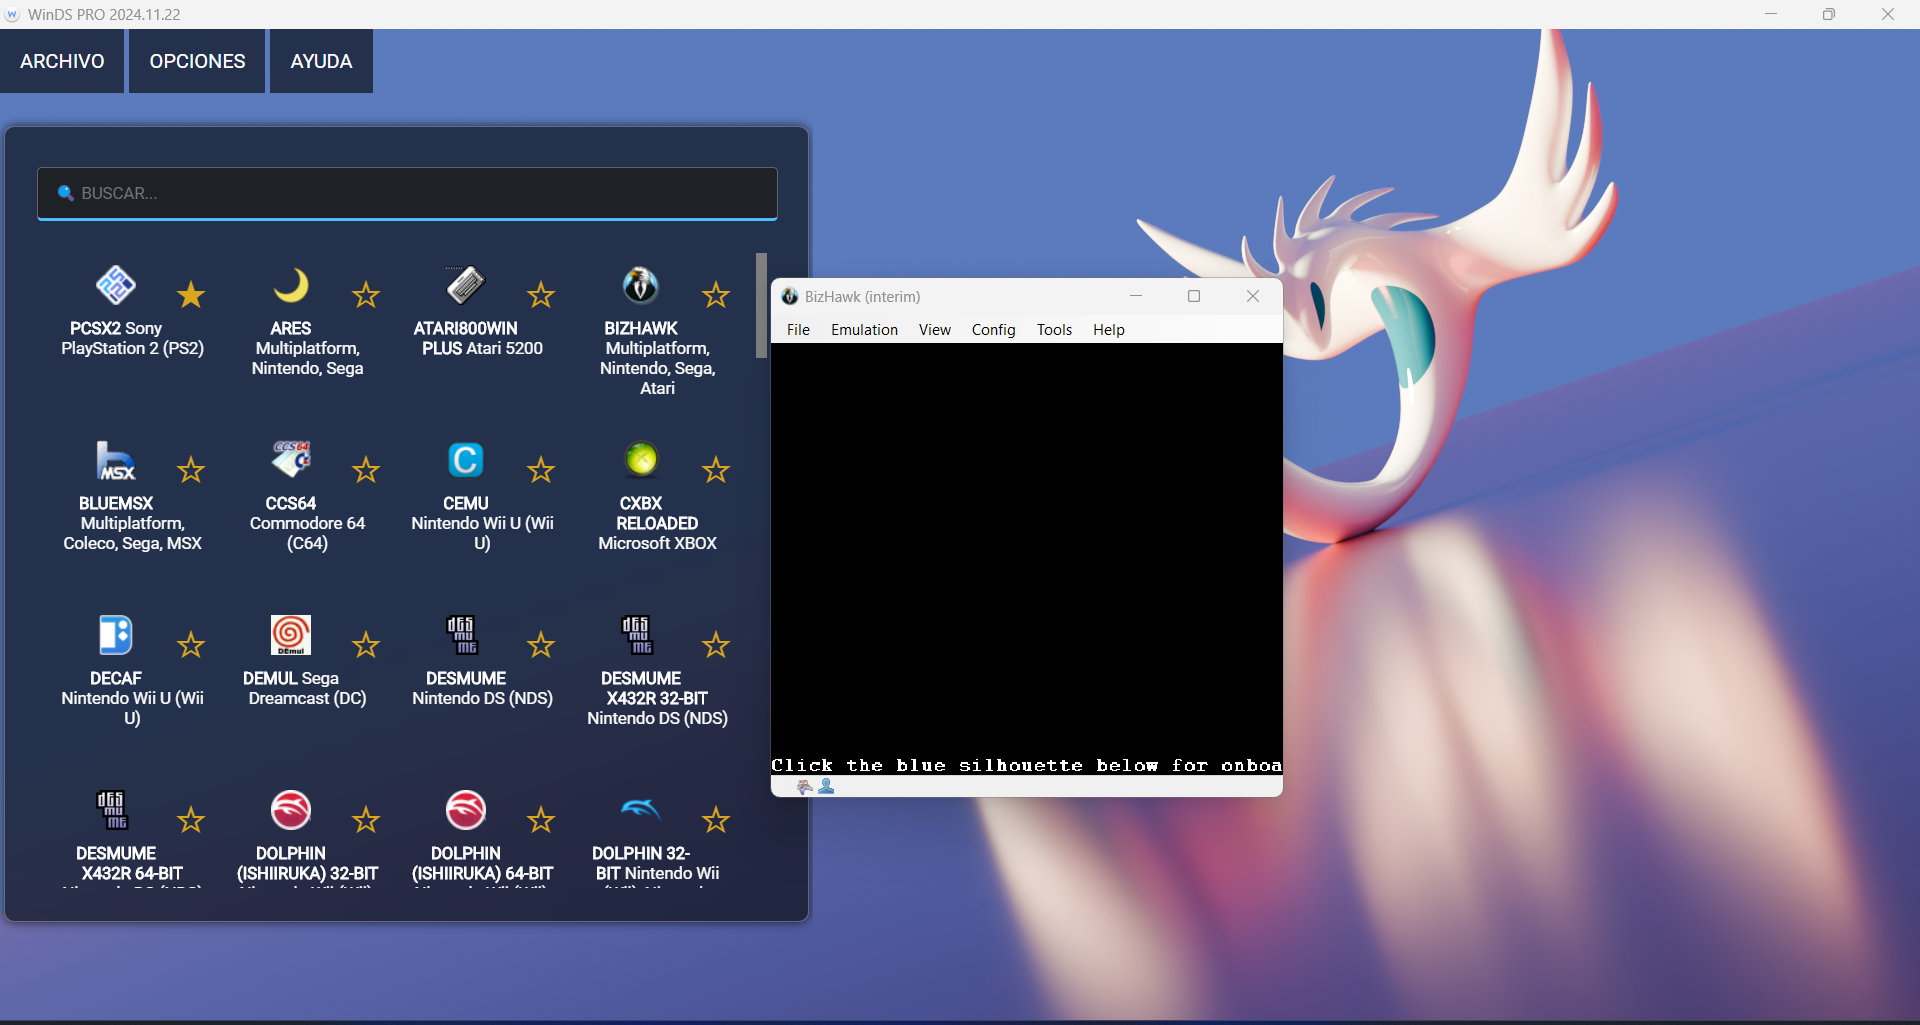Click blue silhouette icon in BizHawk status bar

[x=826, y=787]
